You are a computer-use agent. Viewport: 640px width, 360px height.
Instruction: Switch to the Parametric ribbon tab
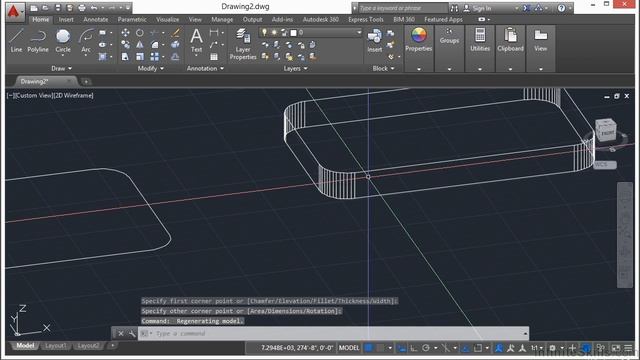(x=132, y=19)
